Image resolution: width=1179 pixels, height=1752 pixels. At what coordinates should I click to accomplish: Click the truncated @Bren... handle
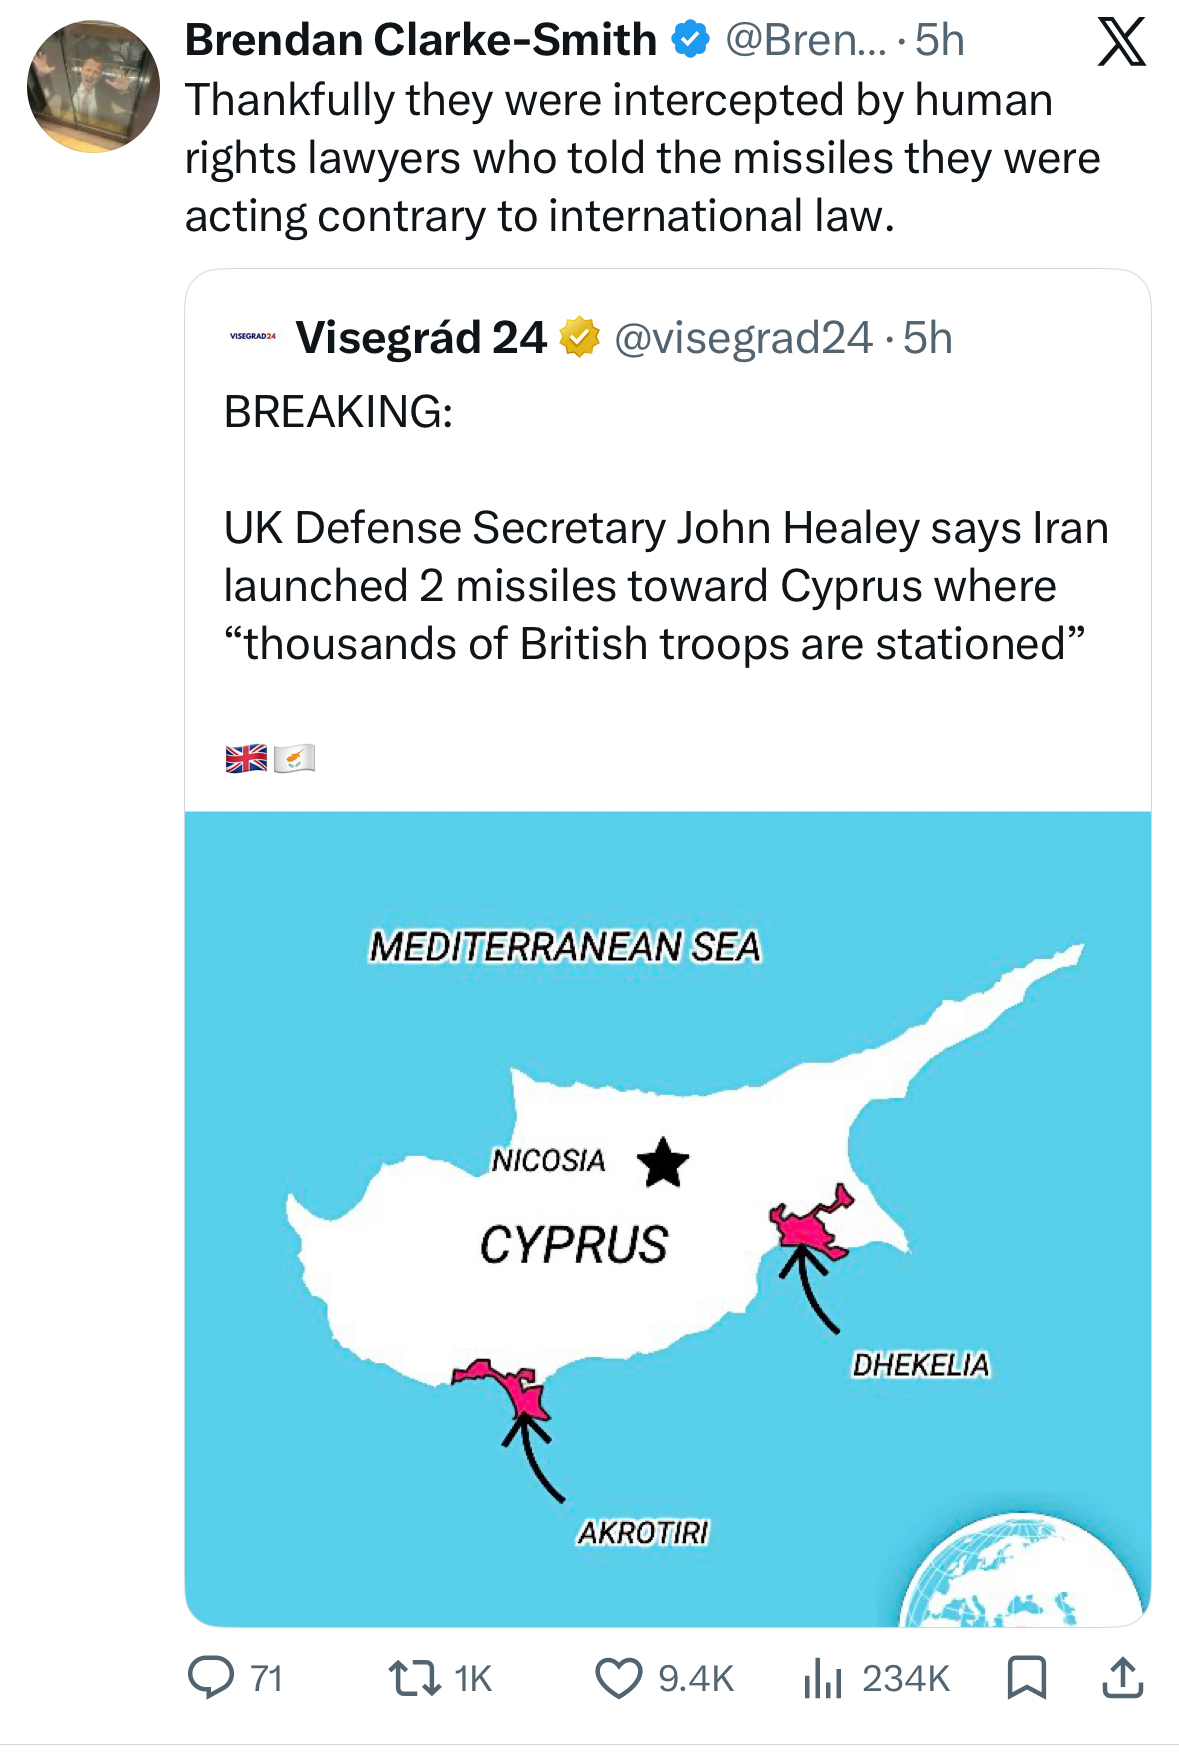[805, 40]
